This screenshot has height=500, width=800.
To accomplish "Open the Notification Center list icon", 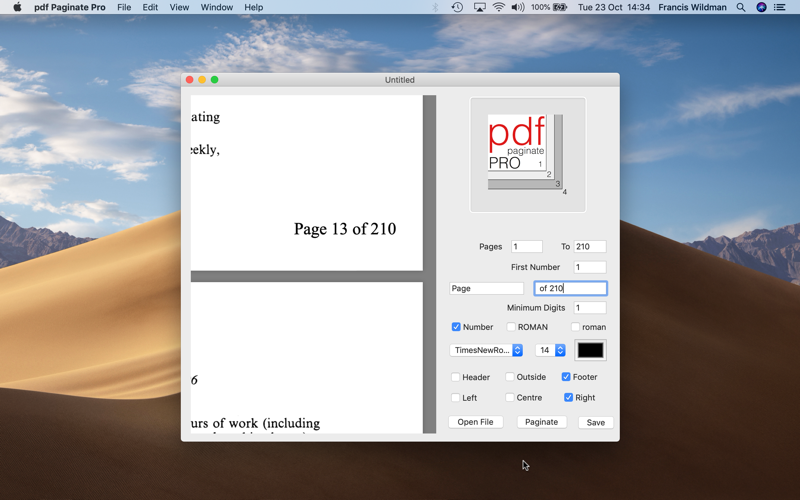I will [780, 7].
